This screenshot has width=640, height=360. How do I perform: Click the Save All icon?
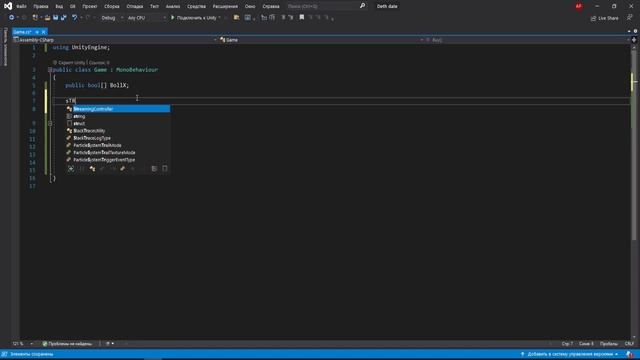point(64,18)
